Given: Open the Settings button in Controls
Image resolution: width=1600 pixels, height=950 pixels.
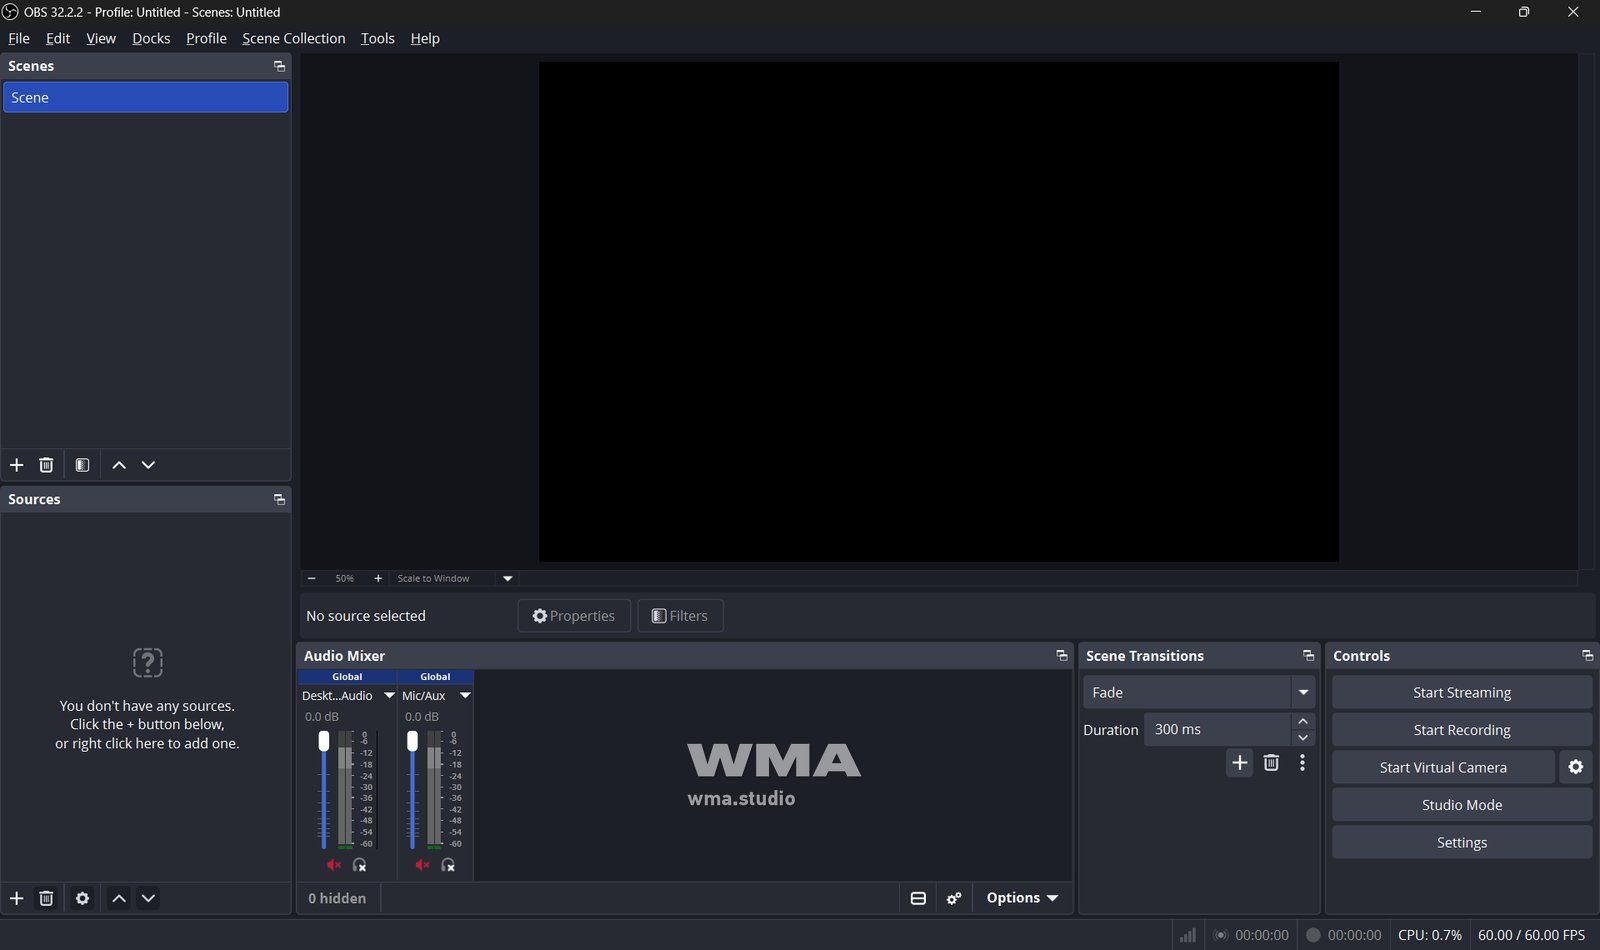Looking at the screenshot, I should 1462,842.
